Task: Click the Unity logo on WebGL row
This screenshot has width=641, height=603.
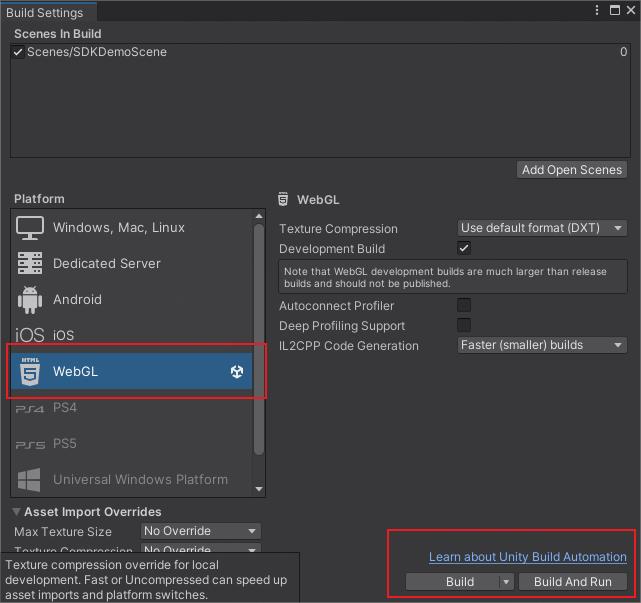Action: 237,371
